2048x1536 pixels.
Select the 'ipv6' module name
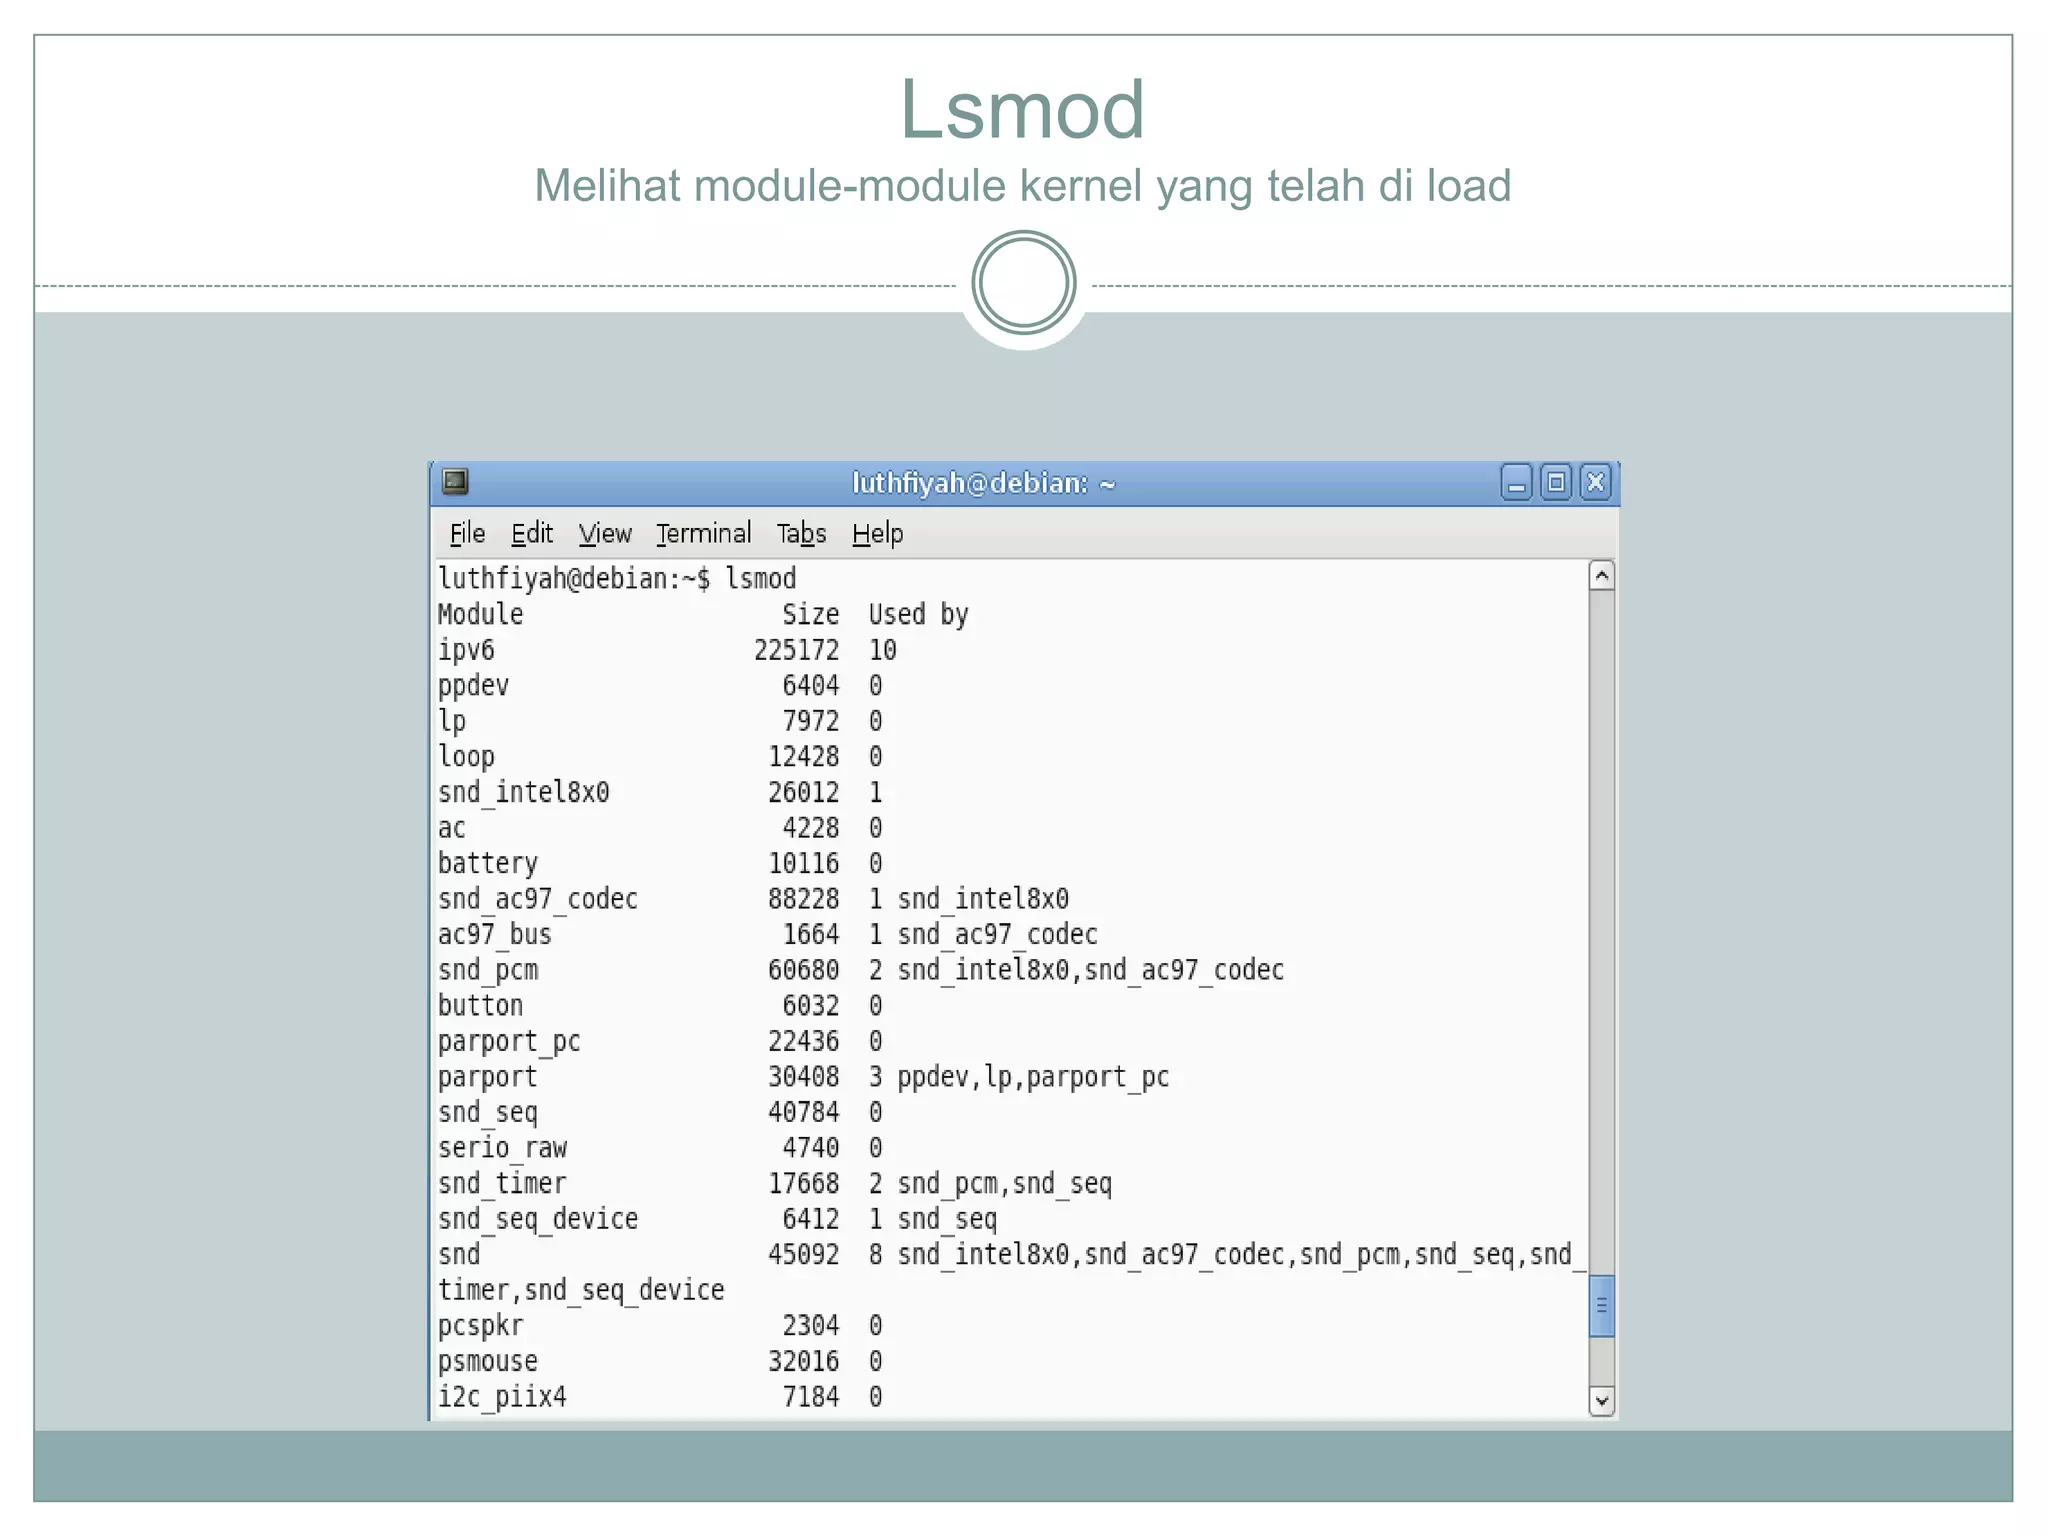click(466, 651)
